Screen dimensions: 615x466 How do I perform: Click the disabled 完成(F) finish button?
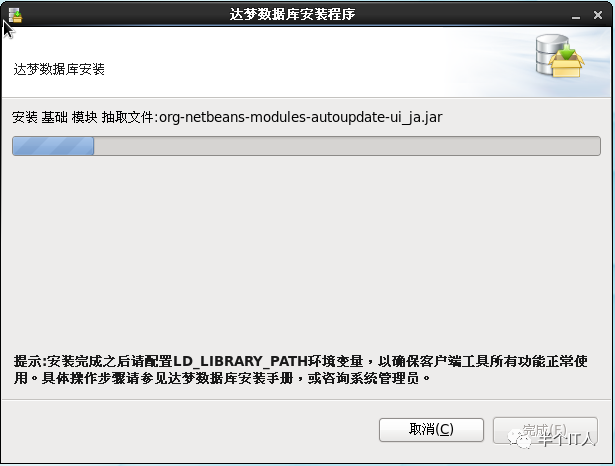545,430
